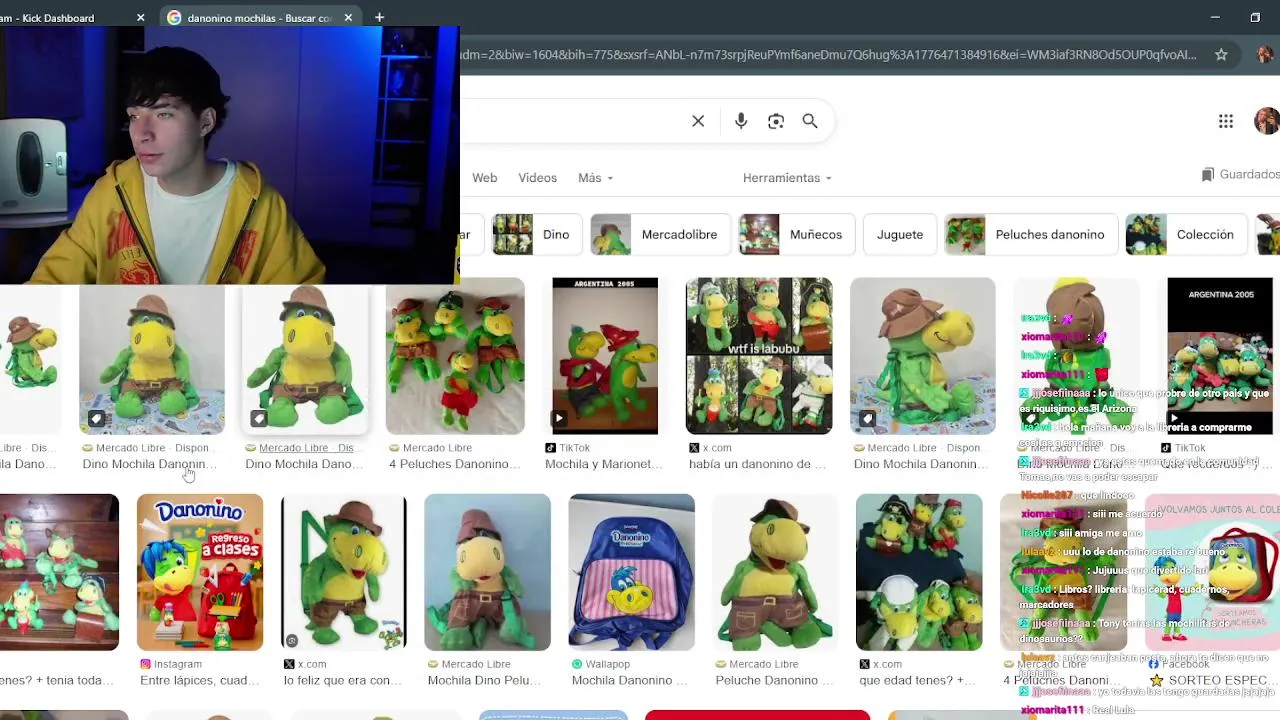This screenshot has width=1280, height=720.
Task: Select the danonino mochilas Google tab
Action: pos(258,17)
